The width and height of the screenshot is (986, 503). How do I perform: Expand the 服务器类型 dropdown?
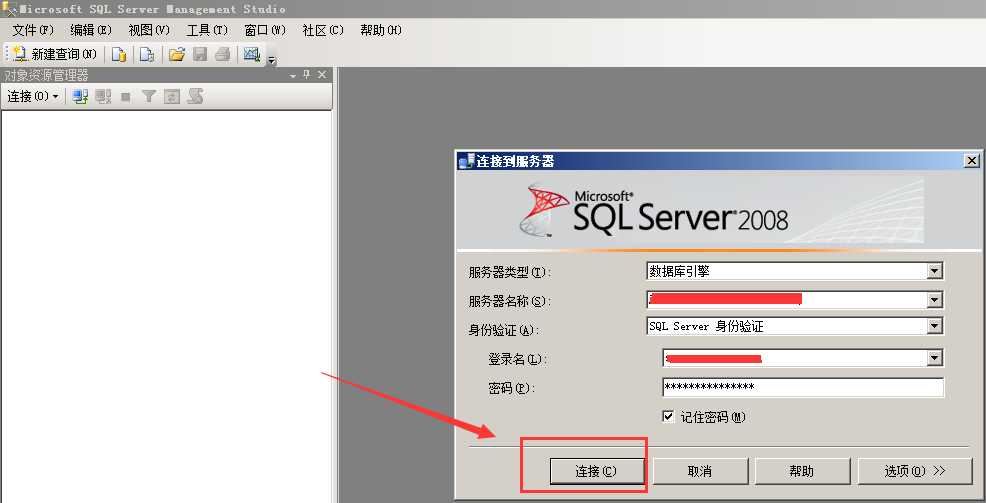pyautogui.click(x=934, y=272)
